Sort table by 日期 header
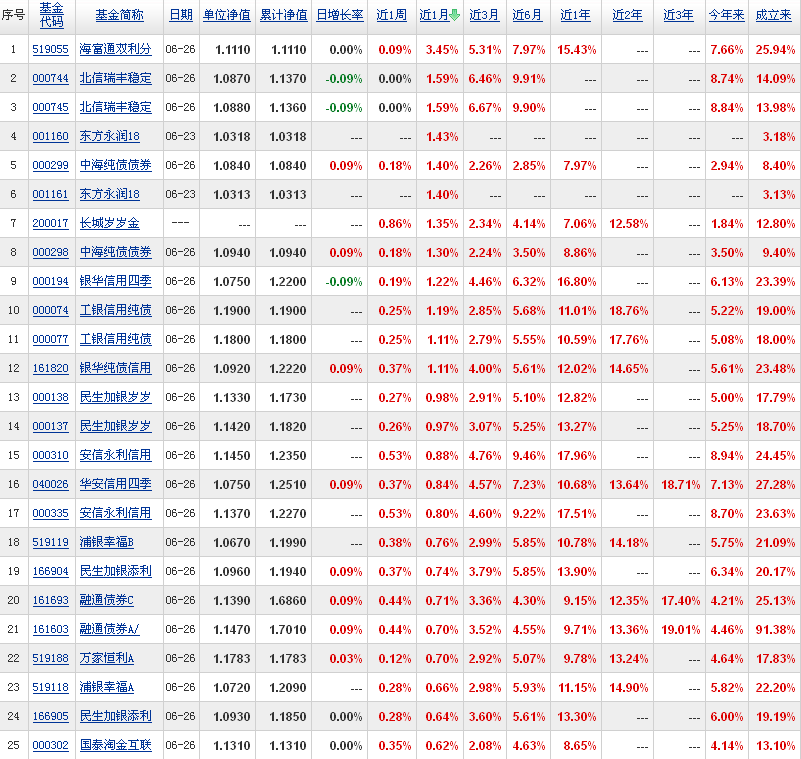Screen dimensions: 801x759 pos(181,15)
